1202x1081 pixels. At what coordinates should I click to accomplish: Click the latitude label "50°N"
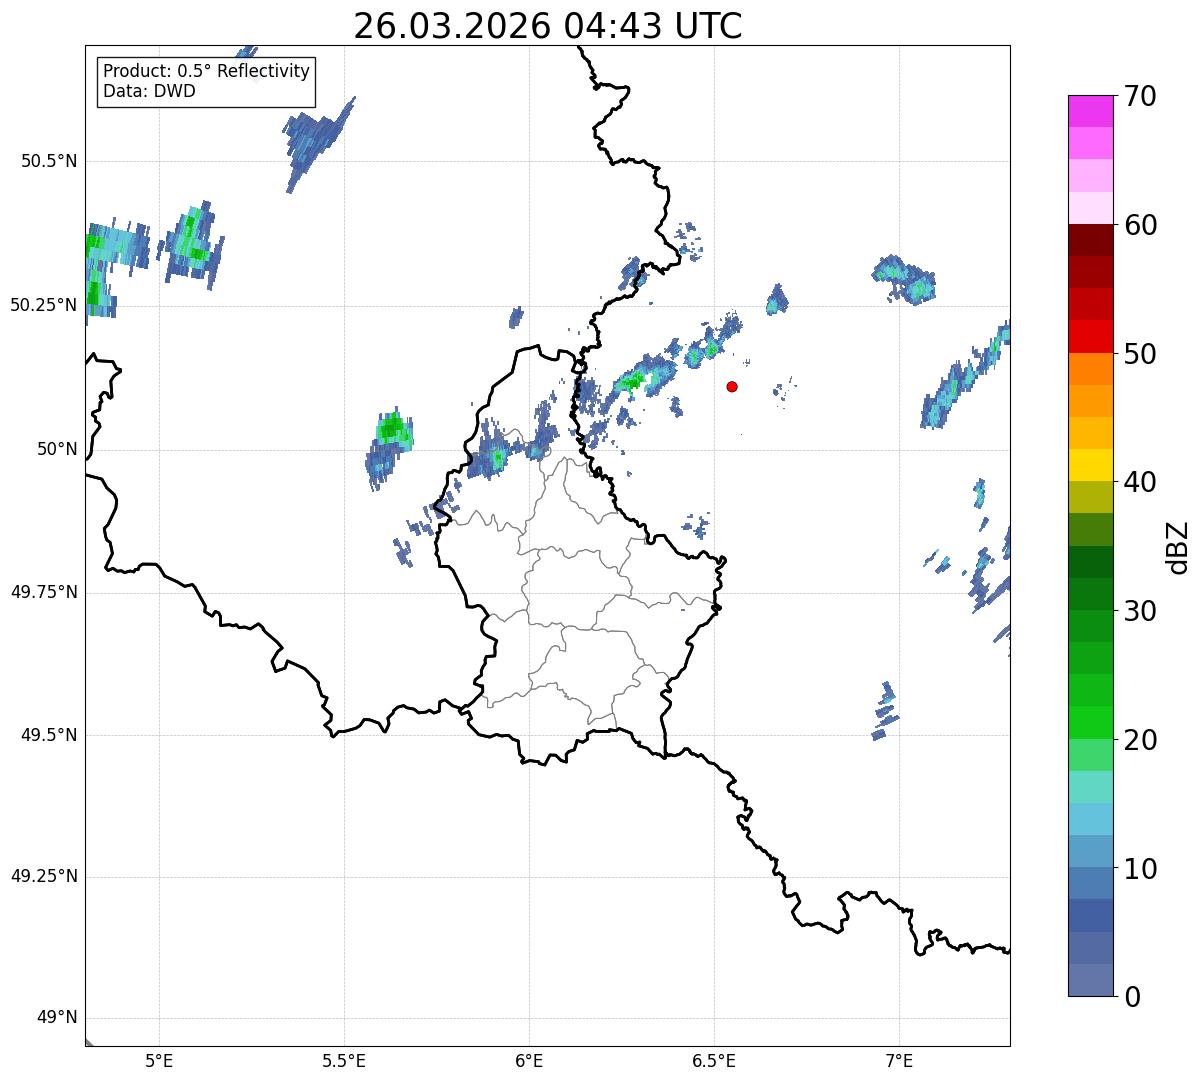tap(58, 449)
